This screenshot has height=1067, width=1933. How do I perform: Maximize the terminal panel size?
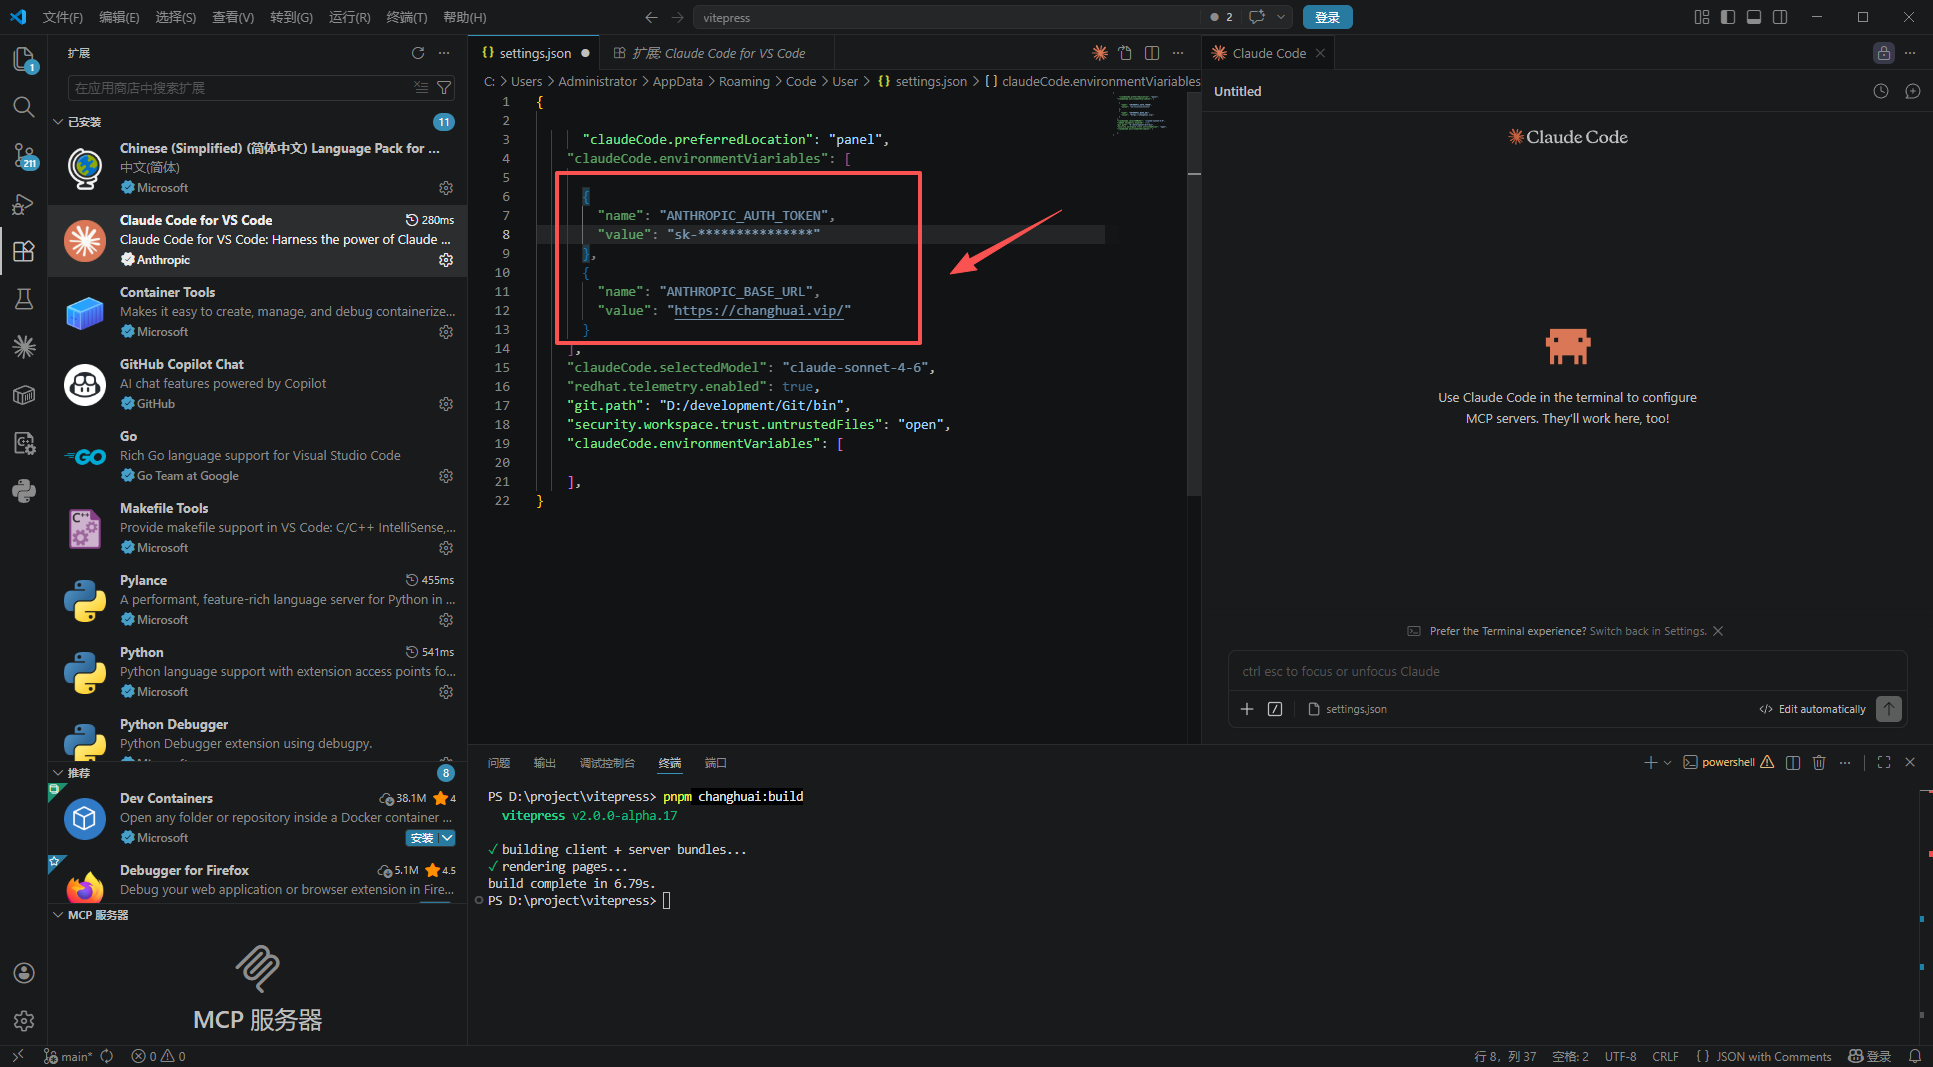1884,762
